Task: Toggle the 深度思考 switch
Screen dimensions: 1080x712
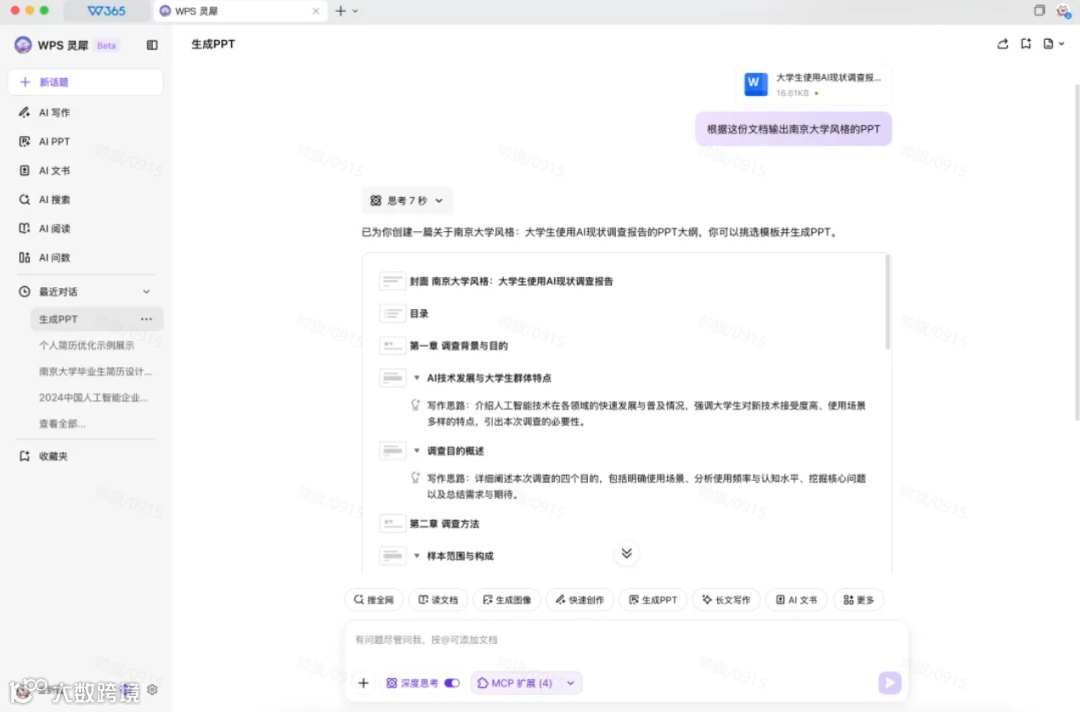Action: point(452,683)
